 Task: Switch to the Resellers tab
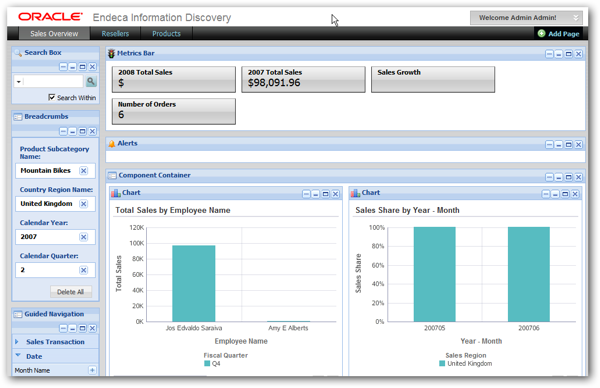click(115, 34)
